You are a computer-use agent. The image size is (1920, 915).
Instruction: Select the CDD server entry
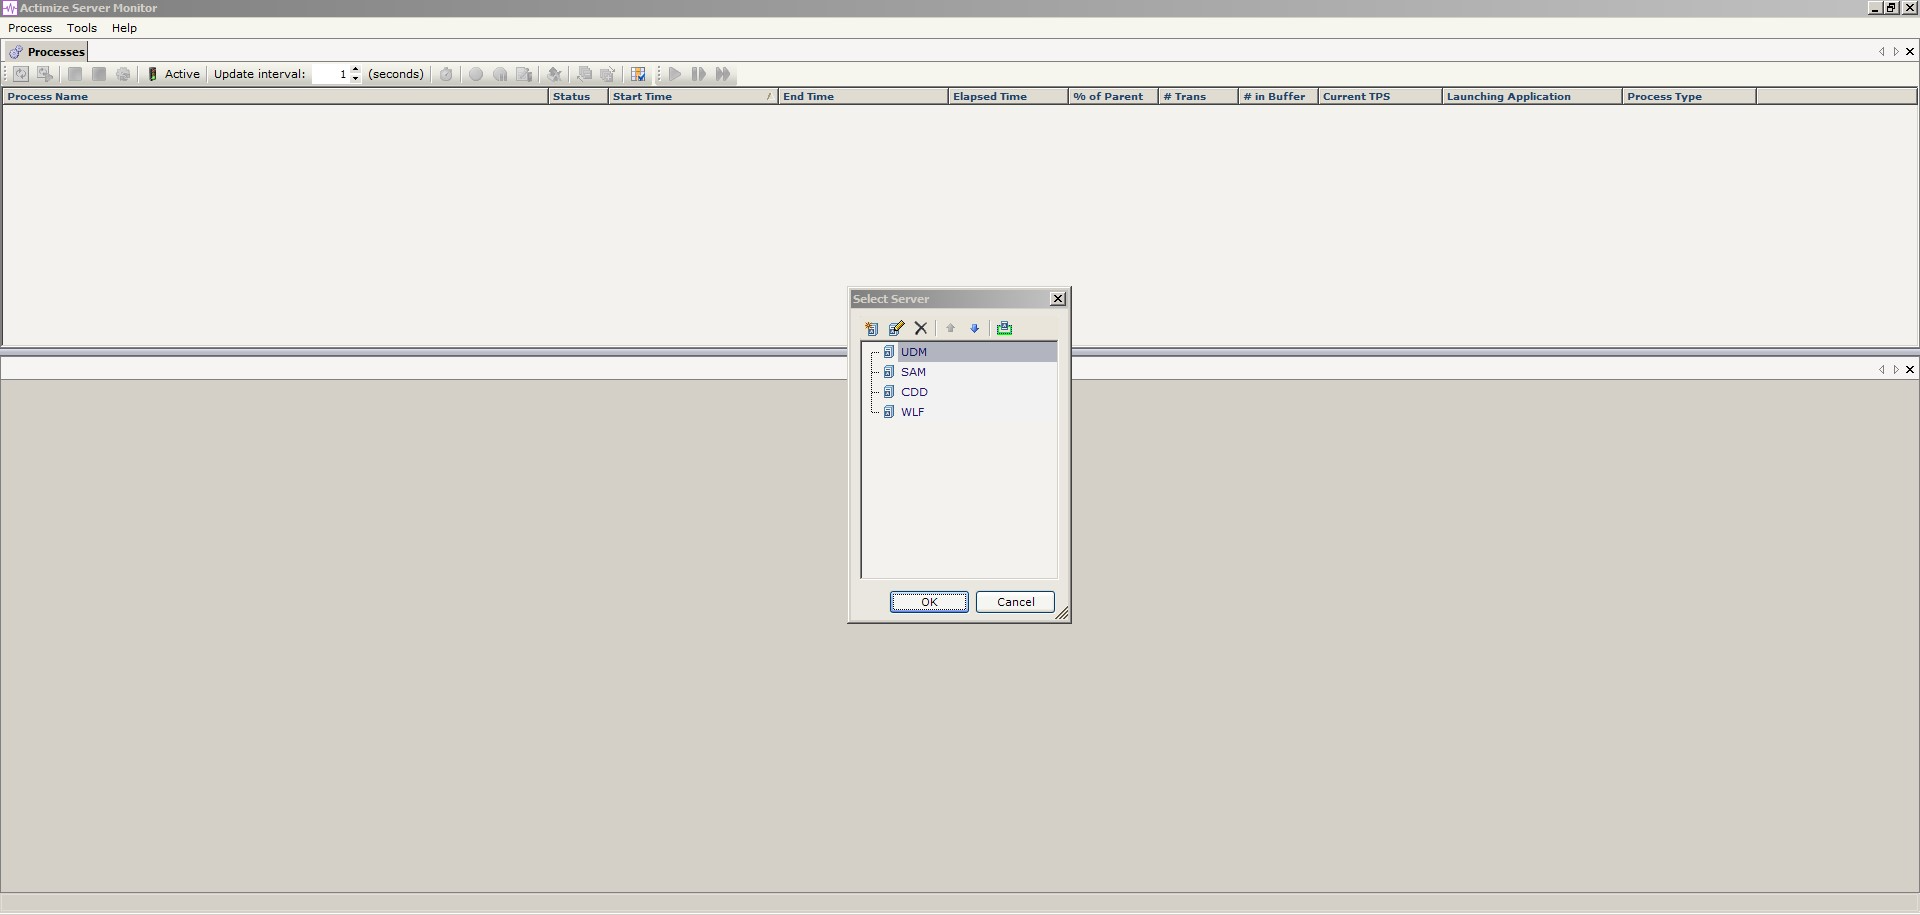tap(914, 392)
